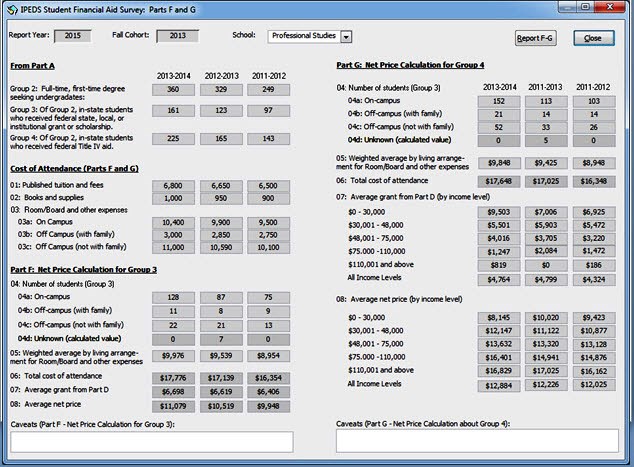Click Part G off-campus not with family value 52
The image size is (634, 467).
pos(499,127)
